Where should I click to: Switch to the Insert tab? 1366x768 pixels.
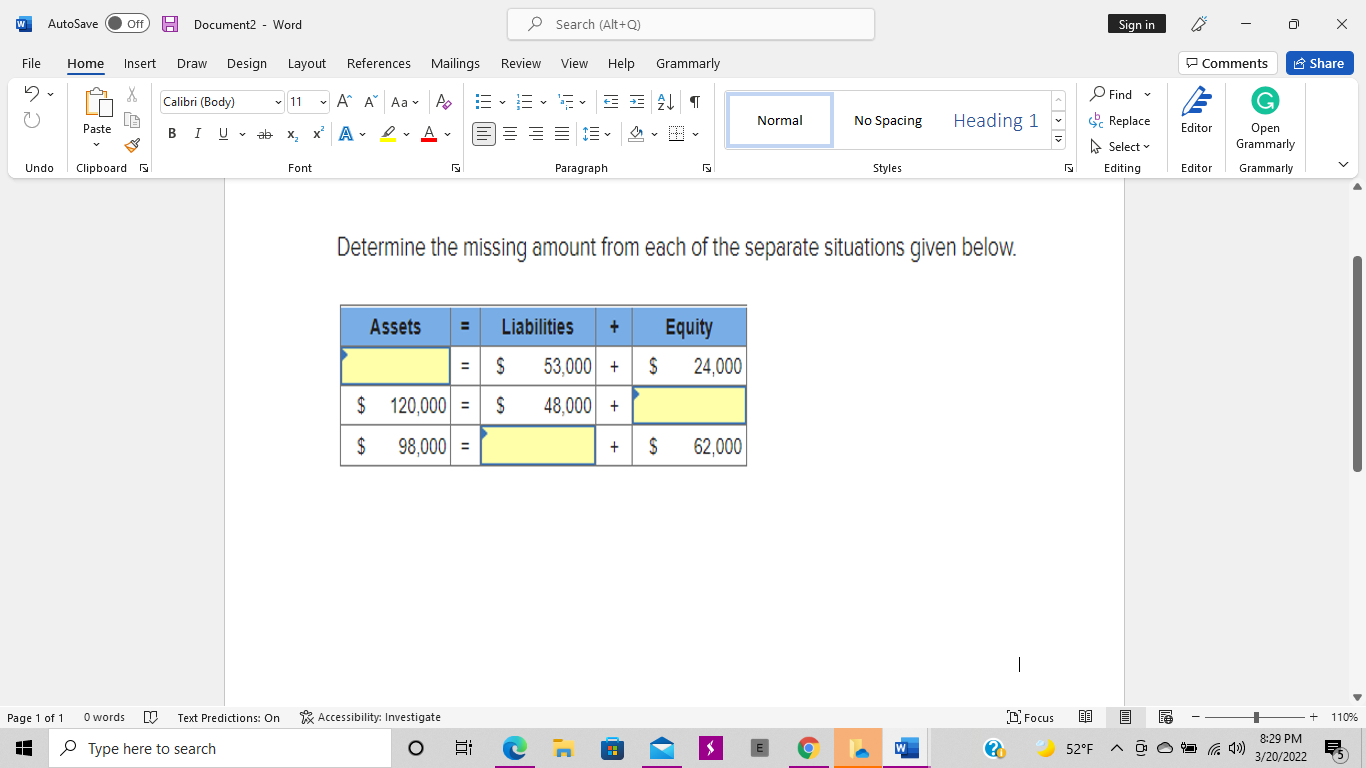[140, 63]
